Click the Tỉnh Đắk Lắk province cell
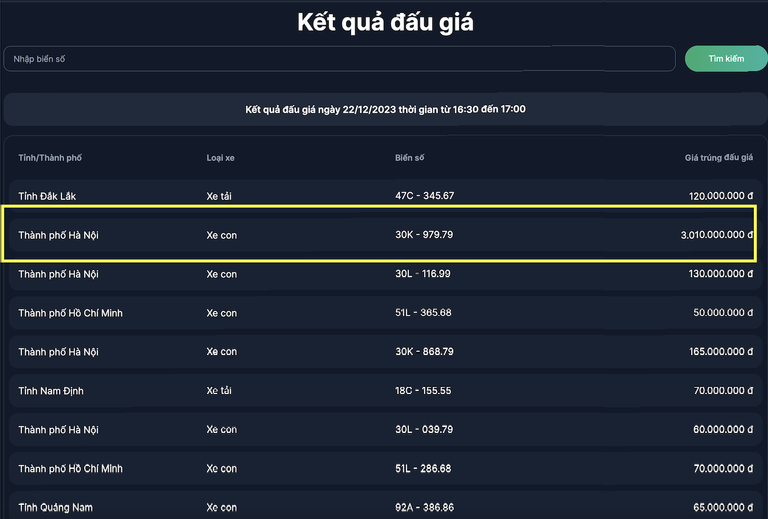768x519 pixels. click(x=47, y=196)
